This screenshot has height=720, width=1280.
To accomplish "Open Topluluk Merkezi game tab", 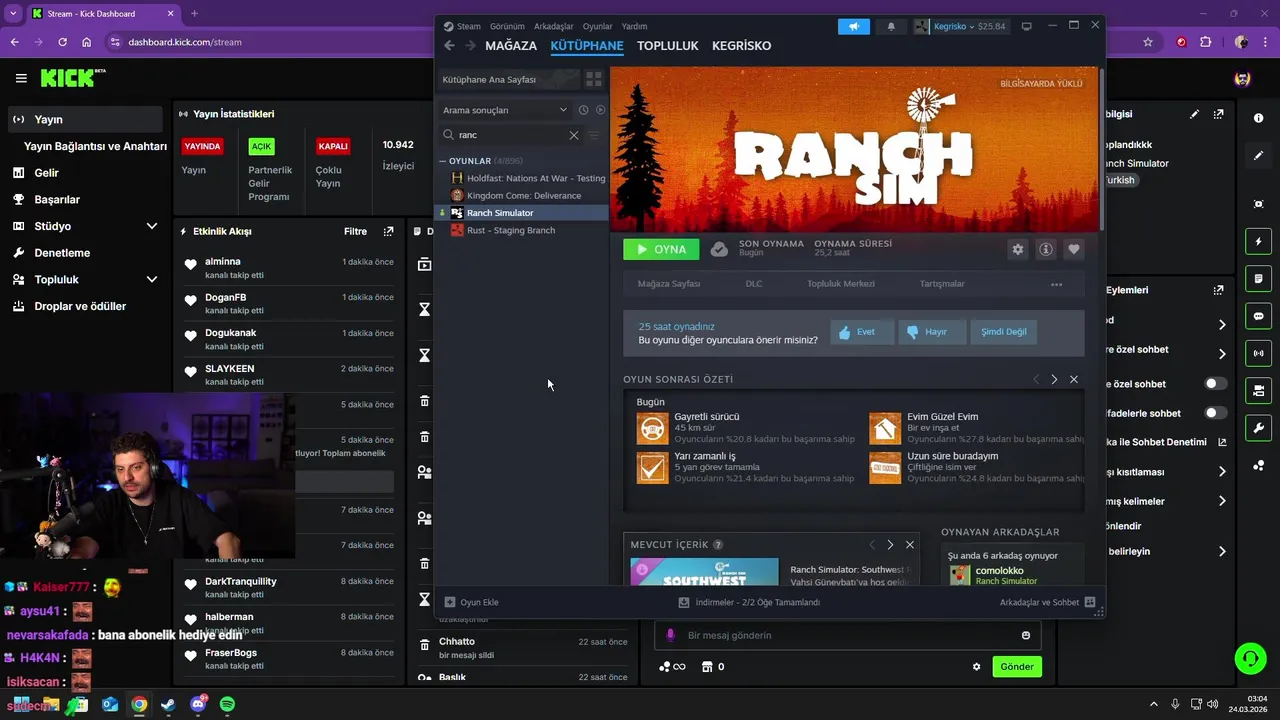I will pos(841,284).
